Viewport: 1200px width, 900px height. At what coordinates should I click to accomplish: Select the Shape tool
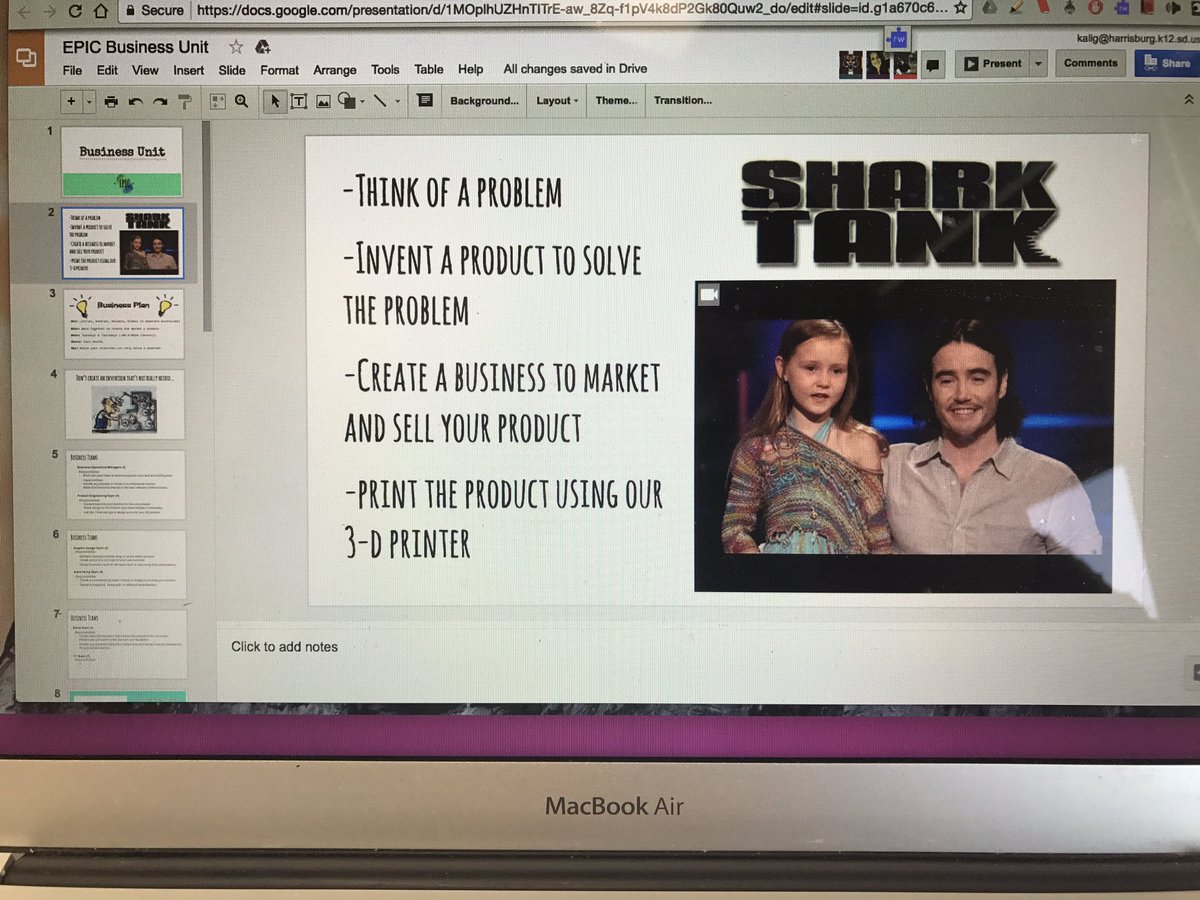346,101
